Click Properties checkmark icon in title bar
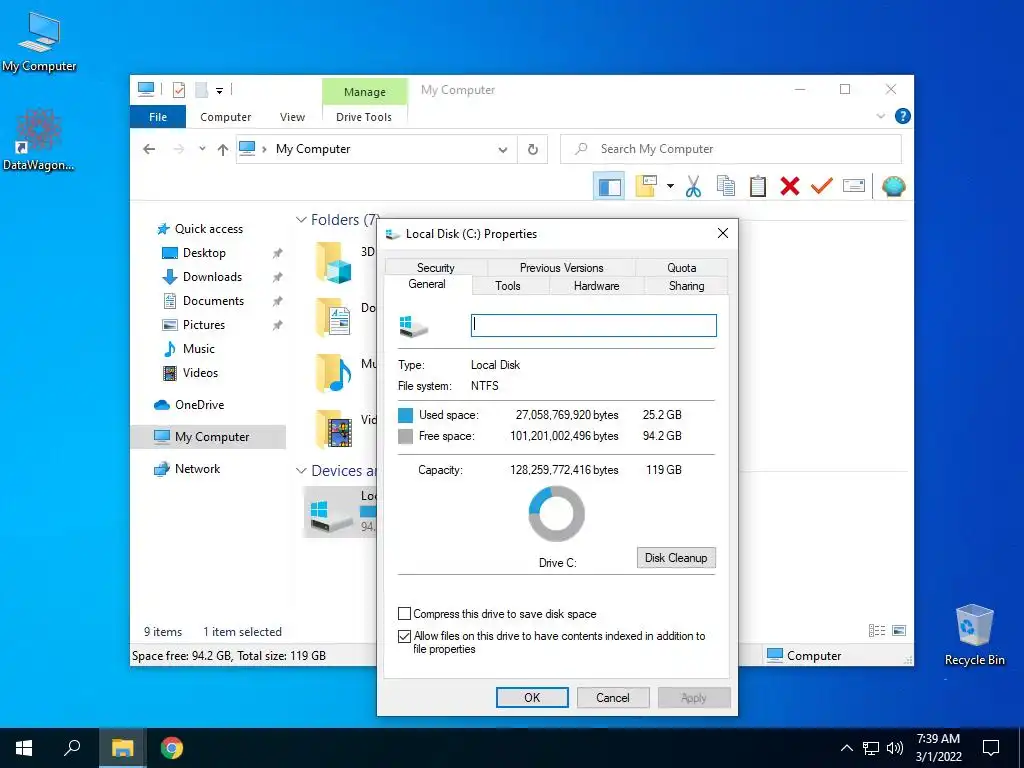Viewport: 1024px width, 768px height. tap(178, 90)
